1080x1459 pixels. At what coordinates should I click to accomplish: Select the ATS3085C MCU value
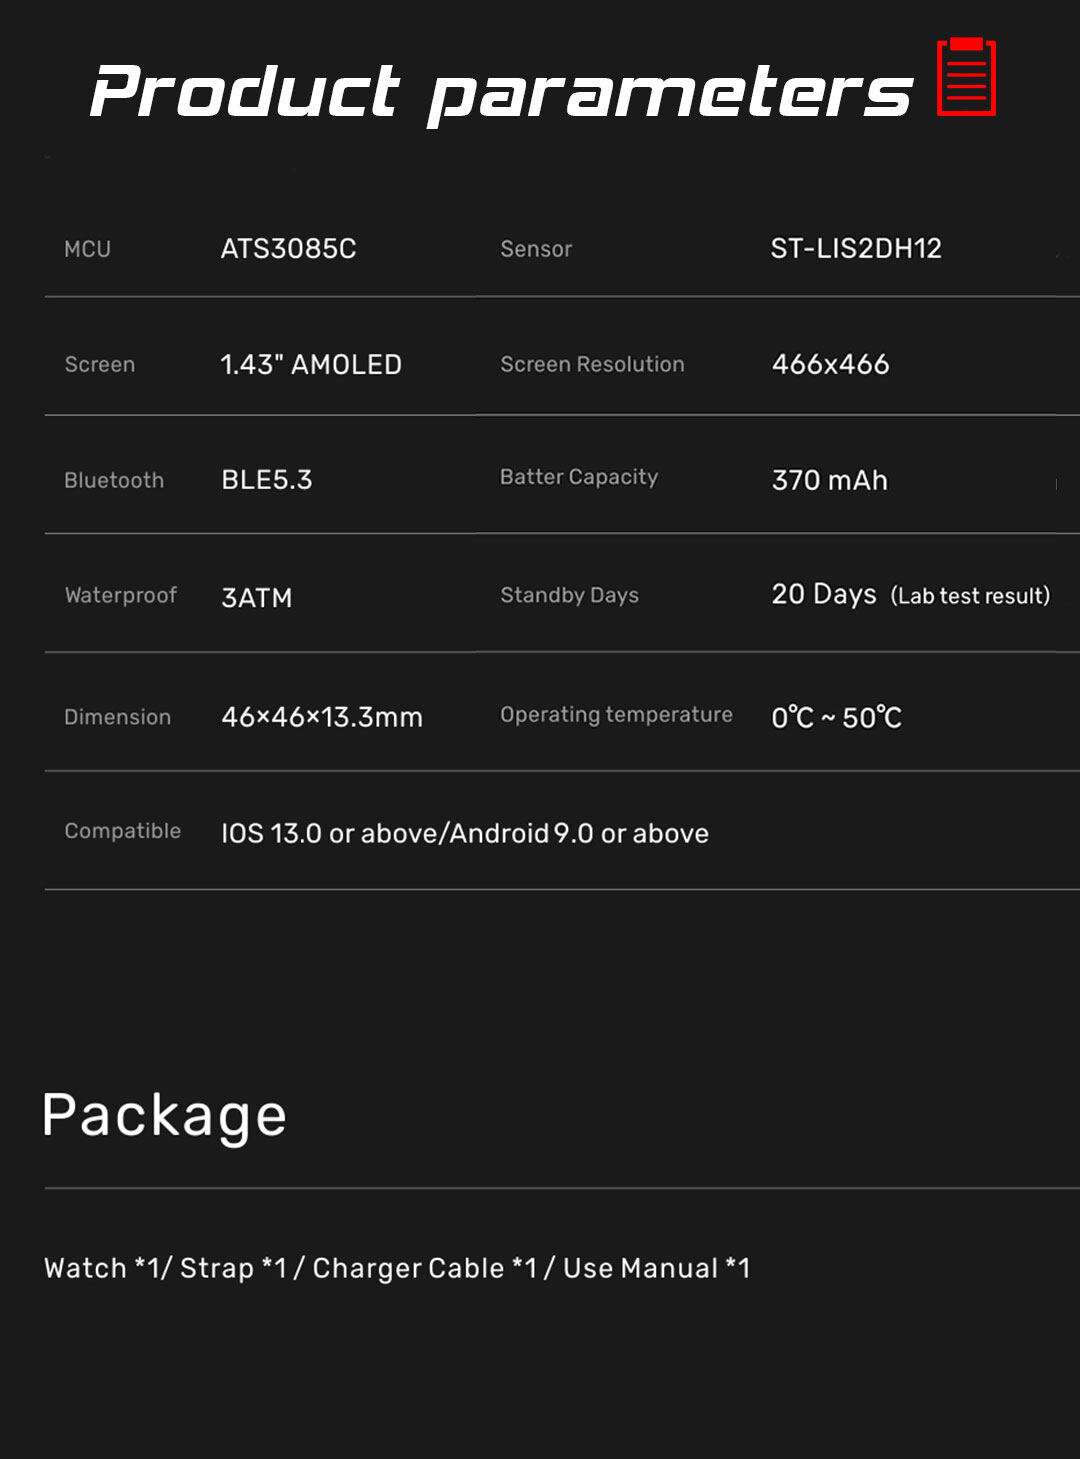point(288,249)
